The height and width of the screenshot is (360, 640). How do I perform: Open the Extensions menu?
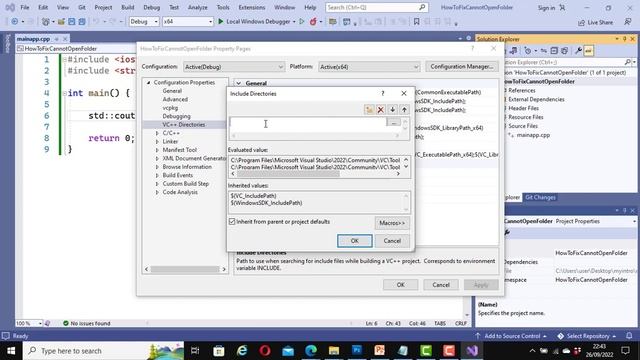pos(251,7)
